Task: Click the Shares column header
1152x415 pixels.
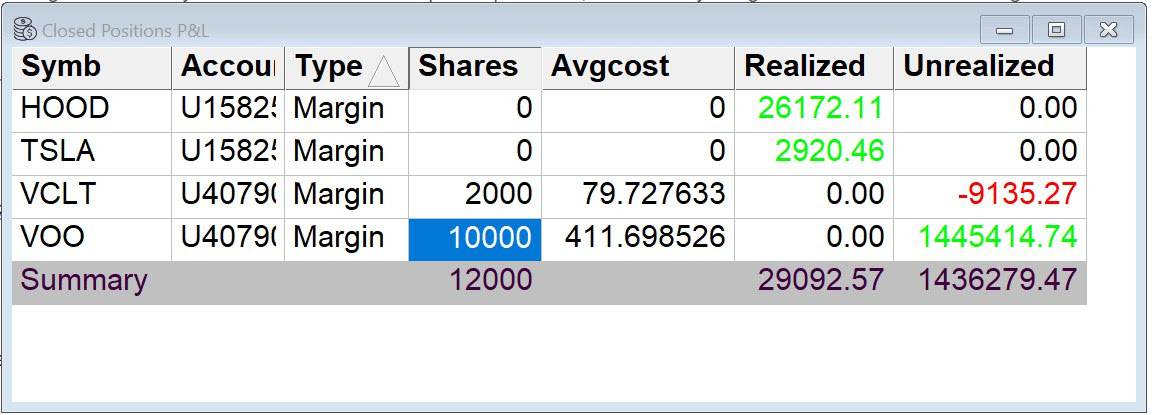Action: coord(474,67)
